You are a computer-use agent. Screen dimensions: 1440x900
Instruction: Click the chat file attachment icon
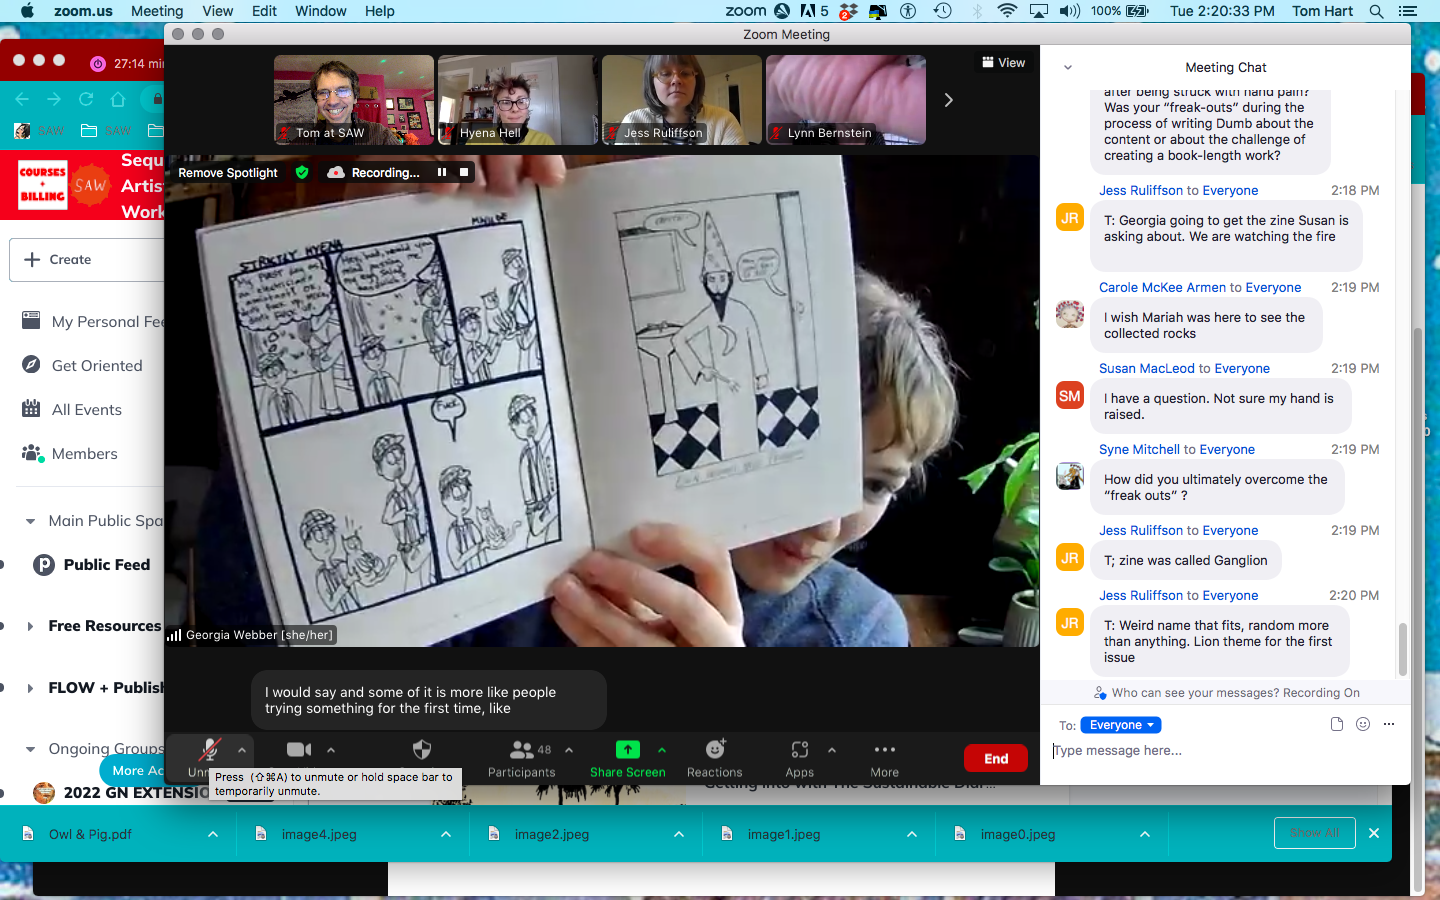coord(1337,724)
